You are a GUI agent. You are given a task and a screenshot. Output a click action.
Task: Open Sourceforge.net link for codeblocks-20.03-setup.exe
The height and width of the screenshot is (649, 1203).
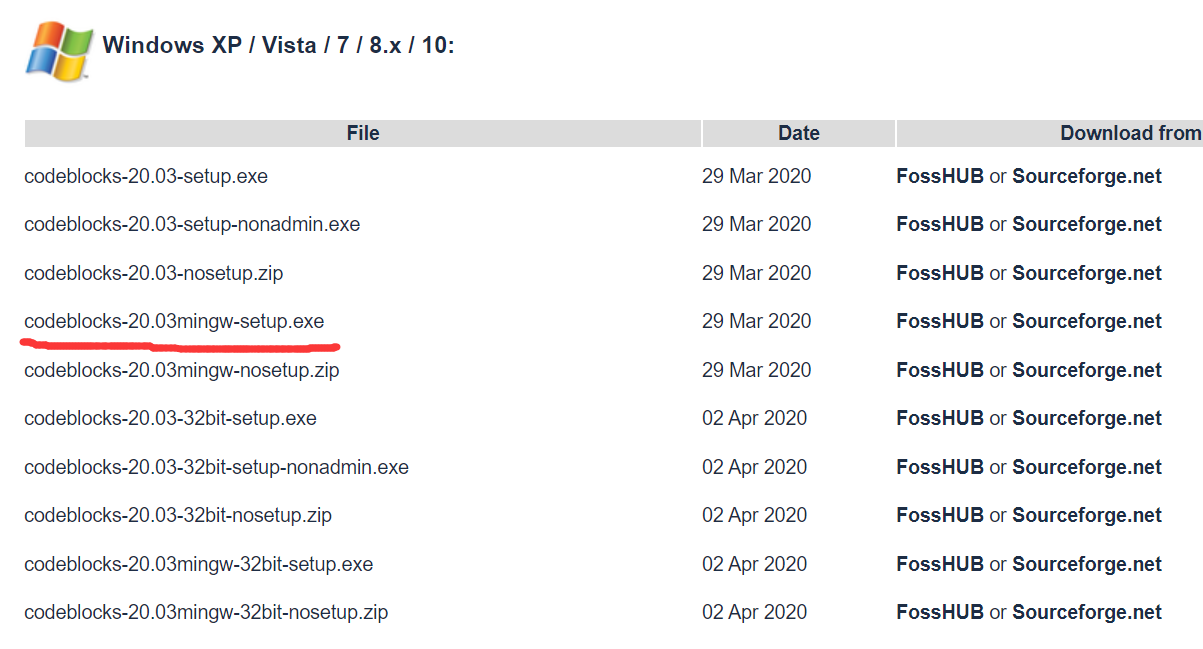click(x=1087, y=176)
